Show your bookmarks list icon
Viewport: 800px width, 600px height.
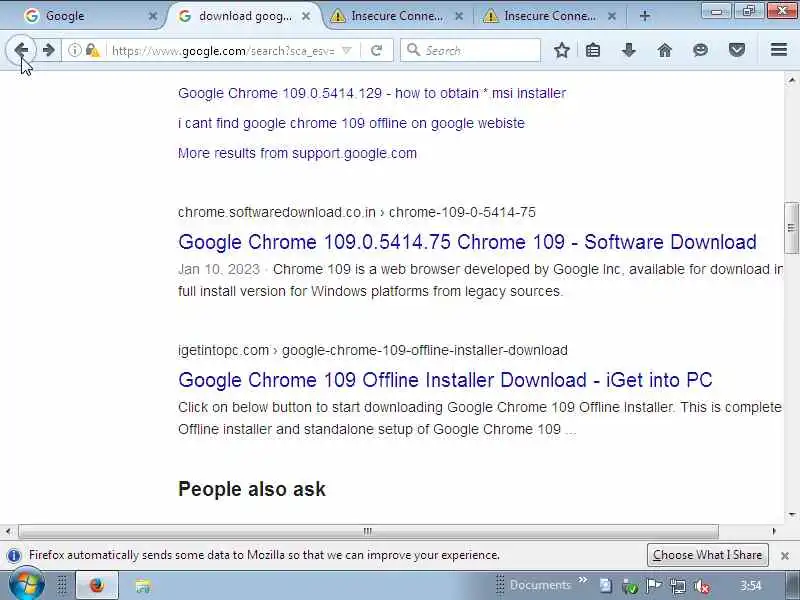click(593, 50)
